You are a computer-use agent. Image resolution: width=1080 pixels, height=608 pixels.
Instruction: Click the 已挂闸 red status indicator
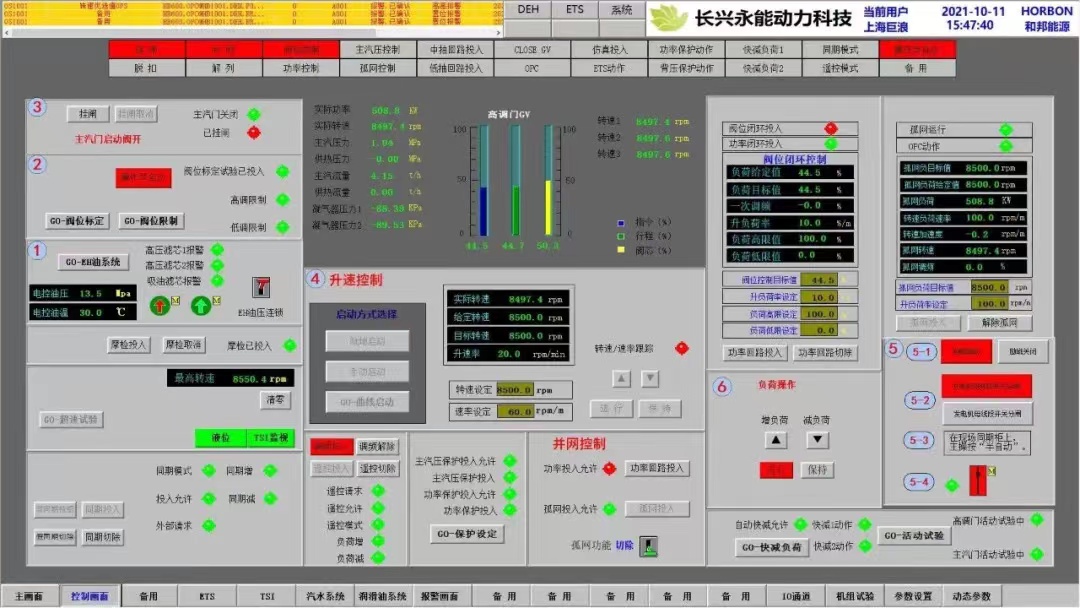tap(254, 132)
